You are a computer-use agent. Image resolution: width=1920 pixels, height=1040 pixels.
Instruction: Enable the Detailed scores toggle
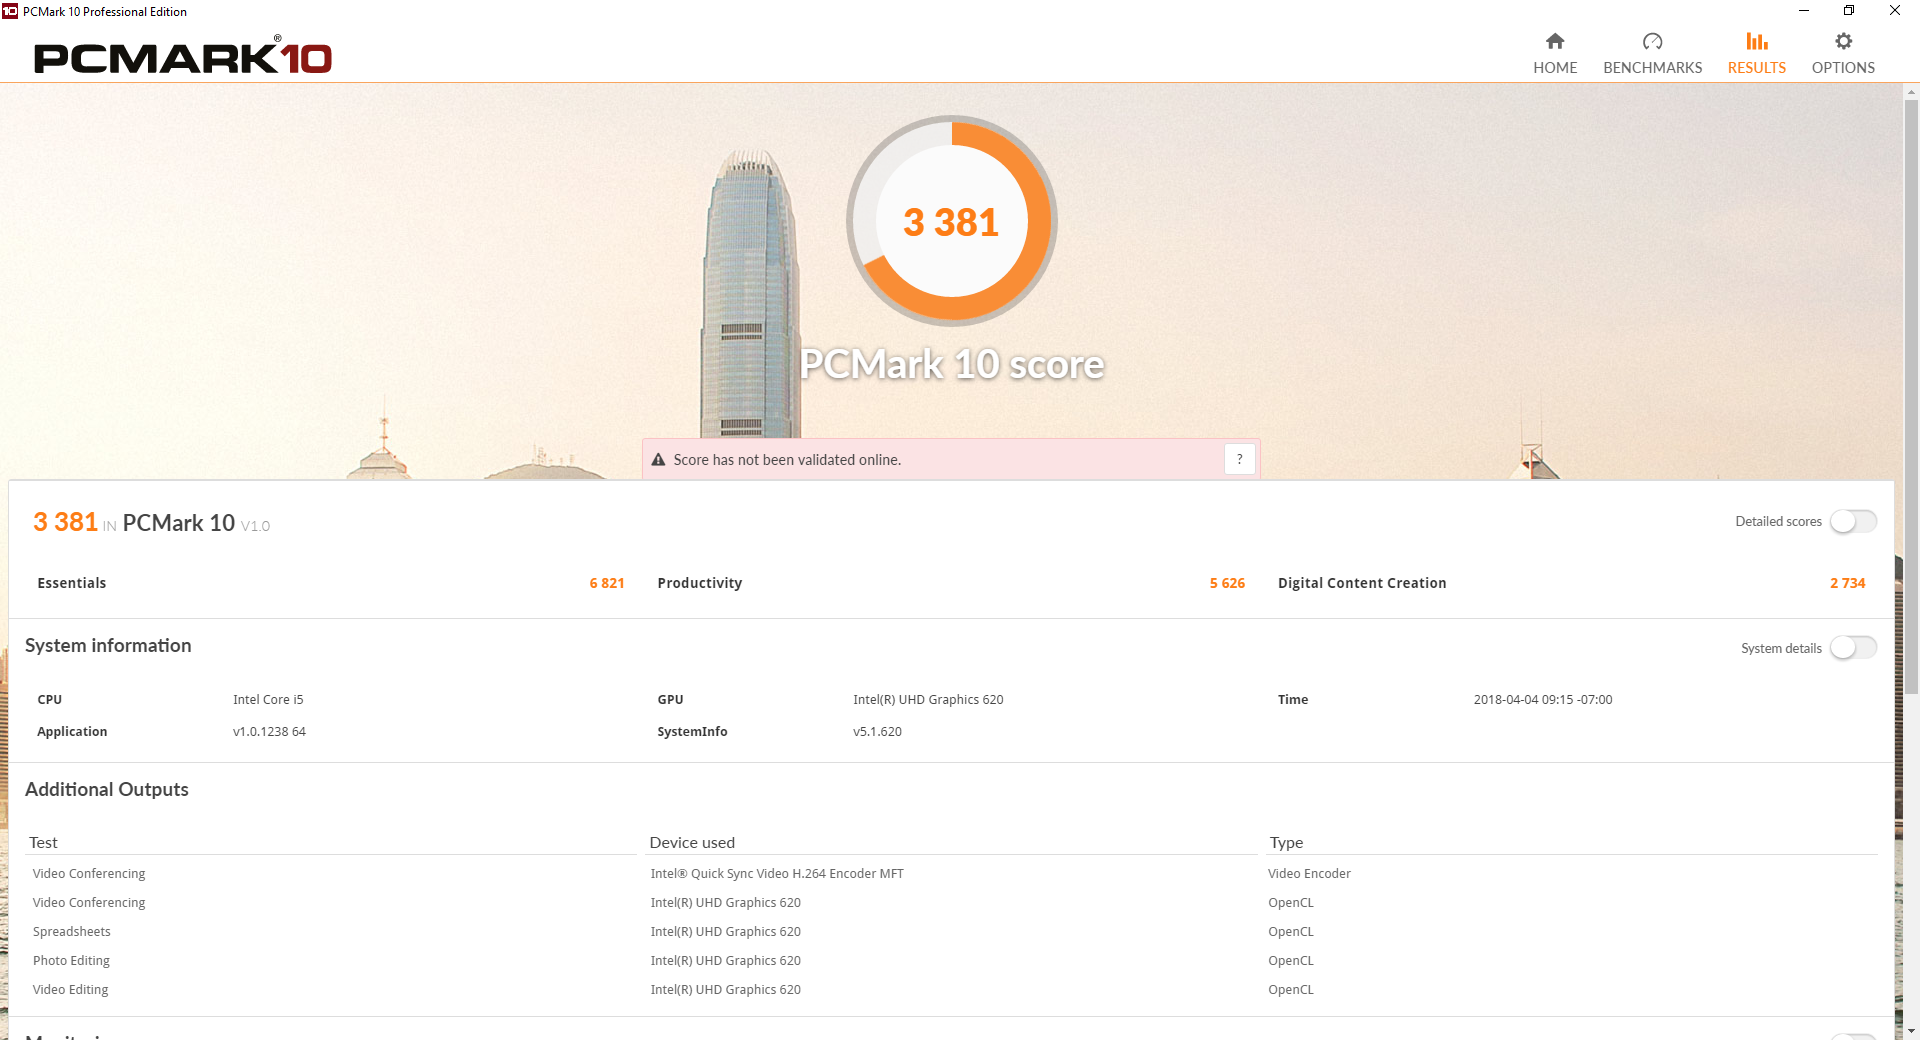pyautogui.click(x=1853, y=522)
